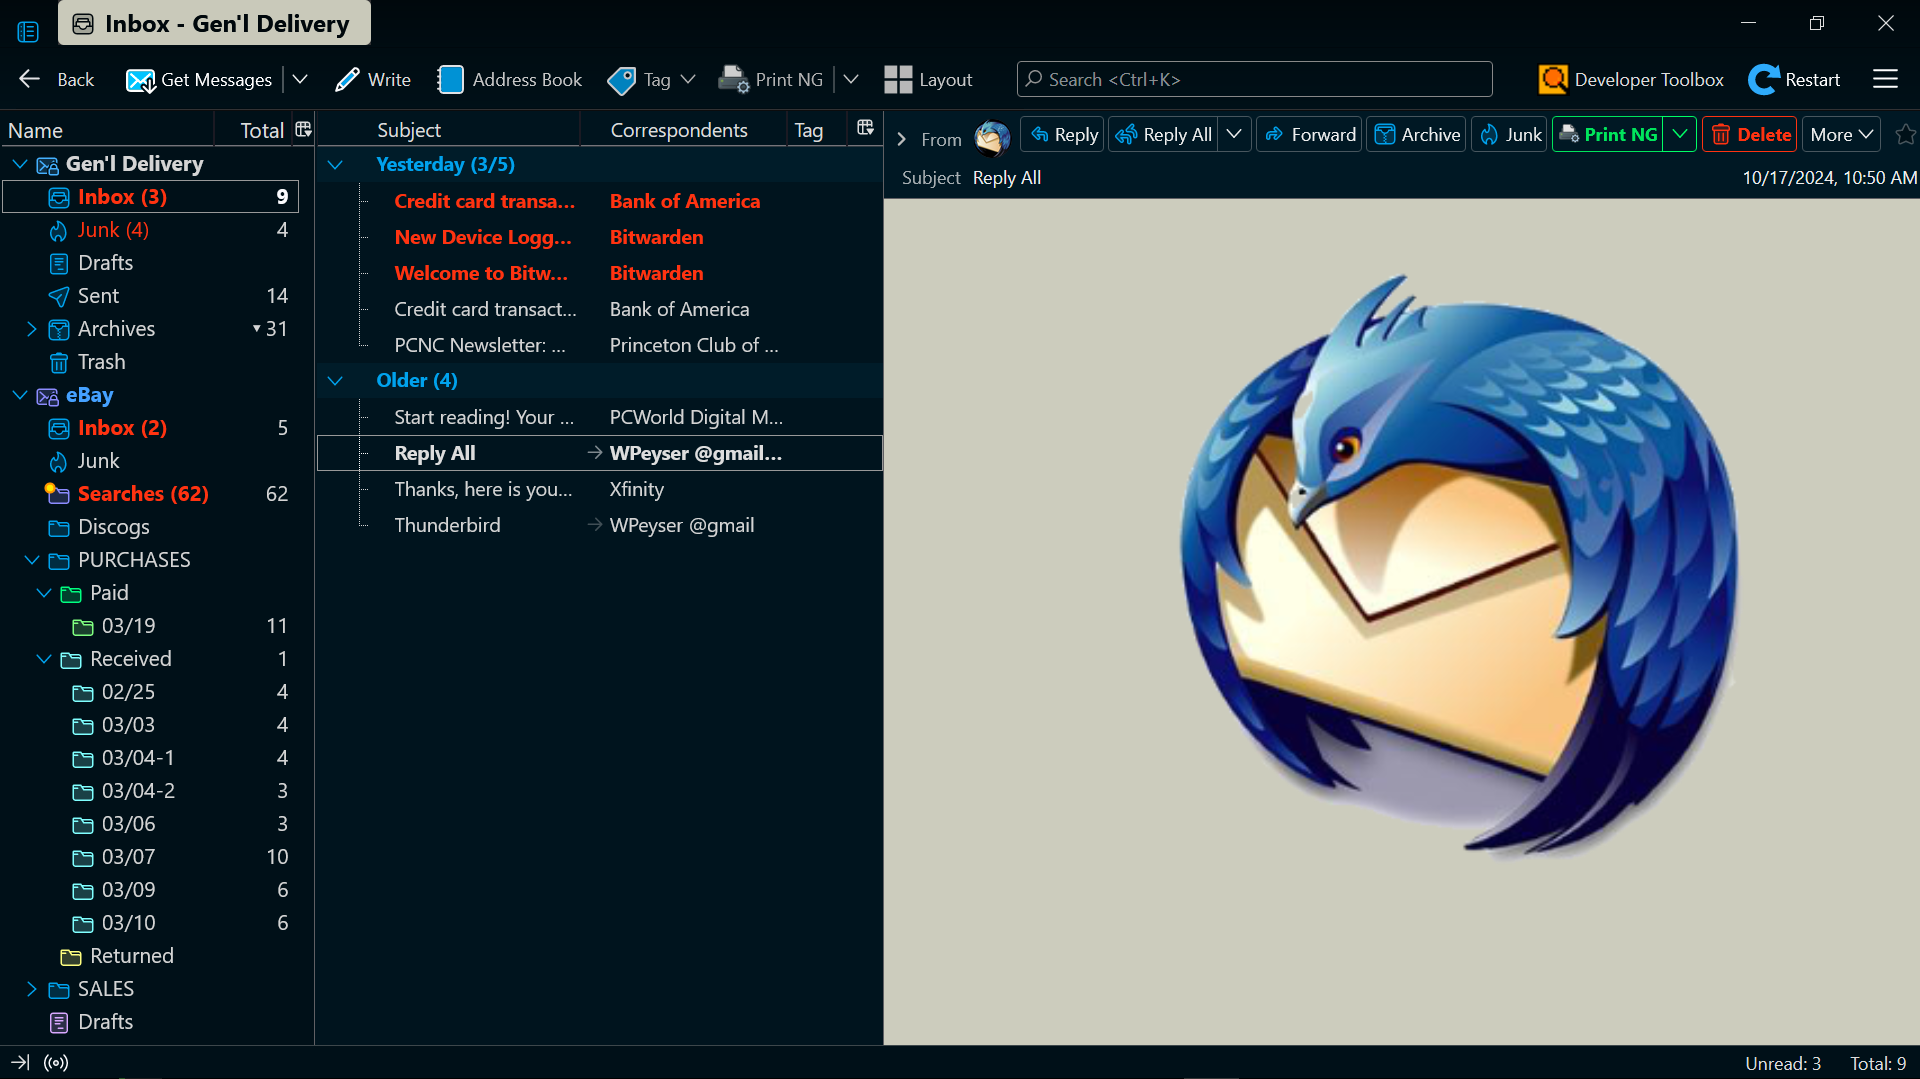
Task: Open the Layout menu
Action: pyautogui.click(x=929, y=79)
